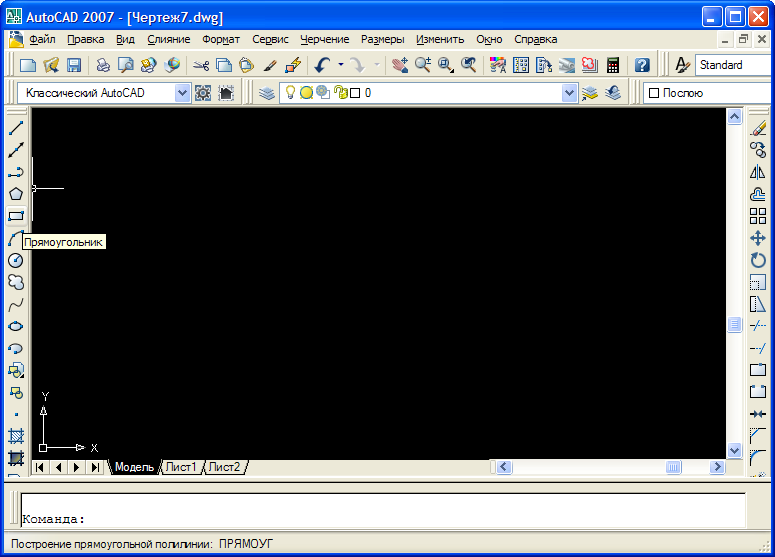Select the Make block tool

tap(16, 392)
